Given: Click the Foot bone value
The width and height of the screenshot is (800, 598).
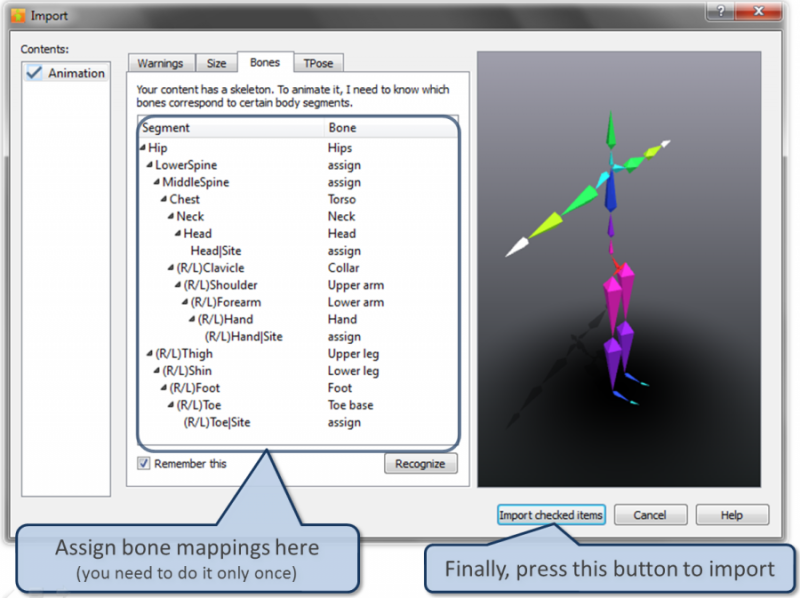Looking at the screenshot, I should coord(340,388).
